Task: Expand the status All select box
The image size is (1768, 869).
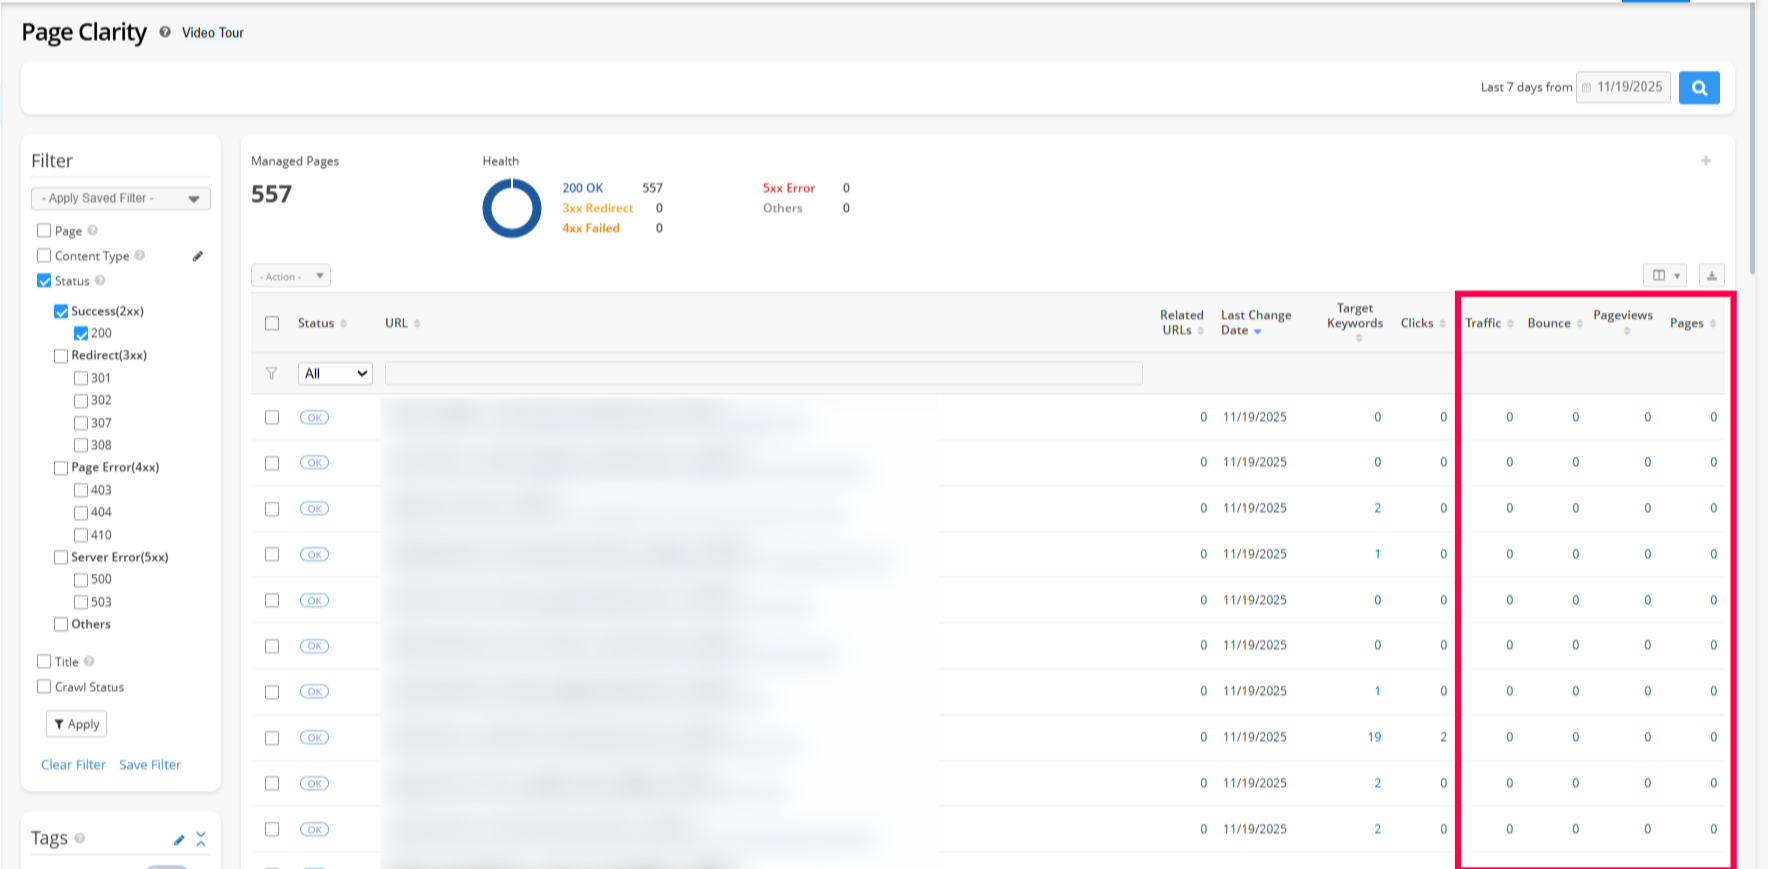Action: 335,374
